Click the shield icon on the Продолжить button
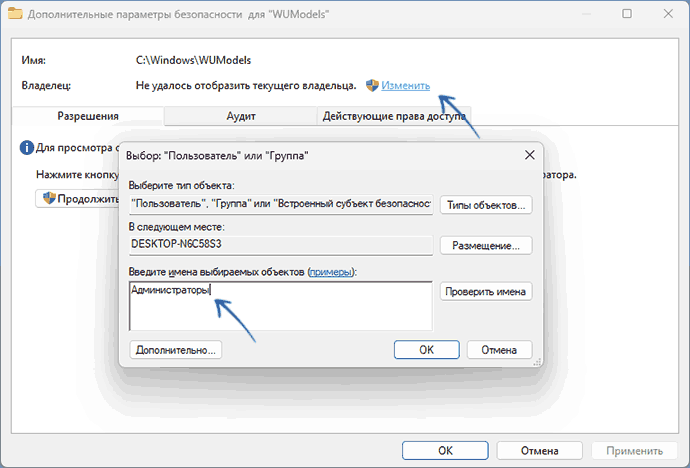The image size is (690, 468). (47, 198)
